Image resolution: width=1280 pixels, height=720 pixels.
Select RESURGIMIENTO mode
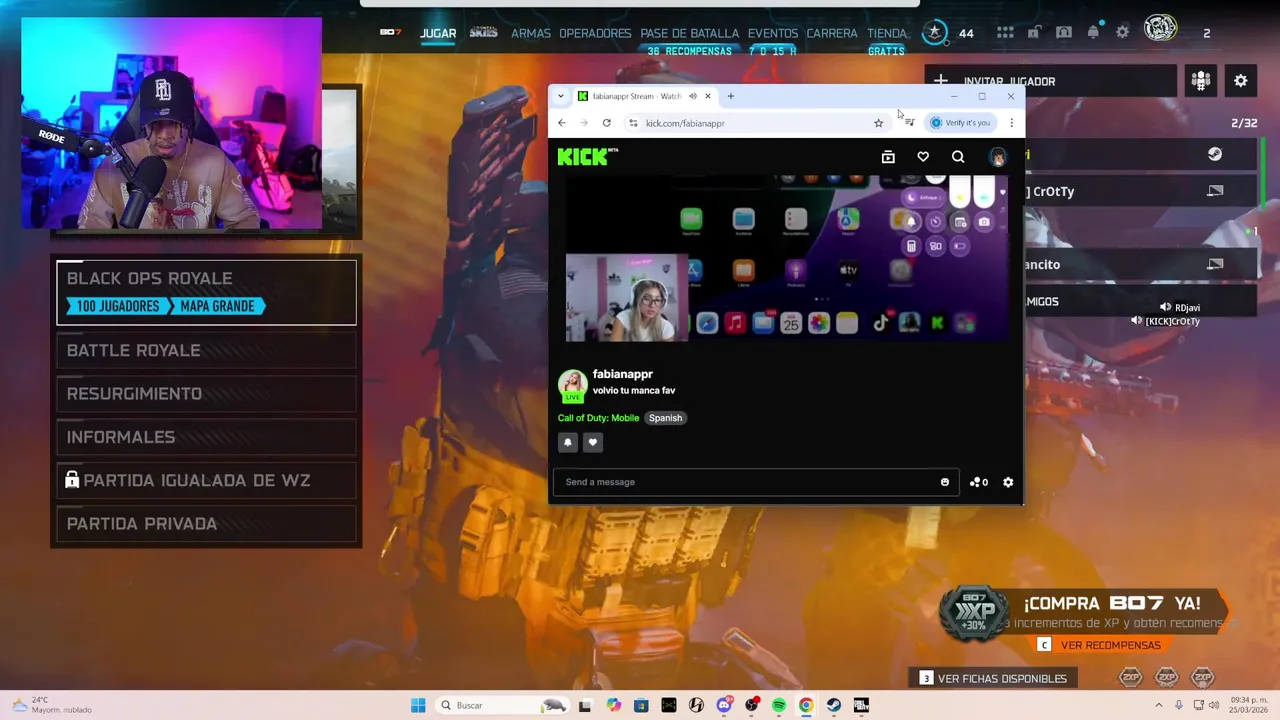206,393
